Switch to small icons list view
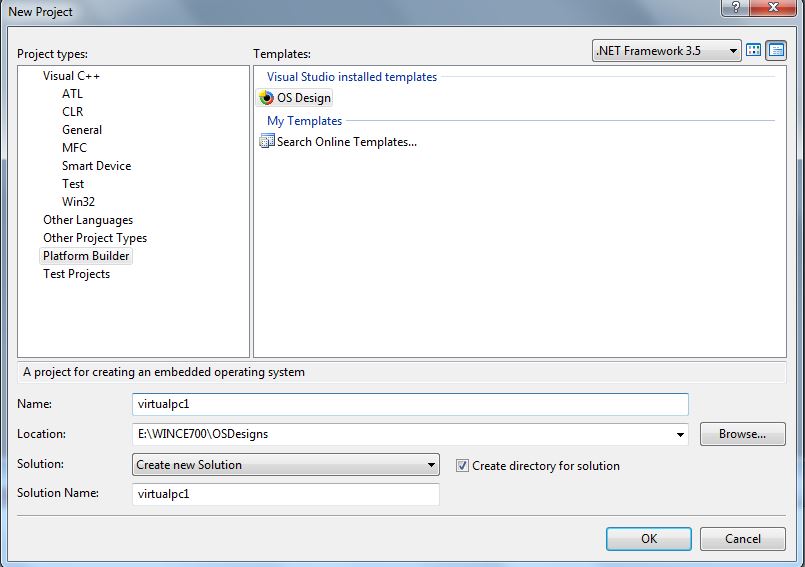The width and height of the screenshot is (805, 567). pyautogui.click(x=776, y=50)
